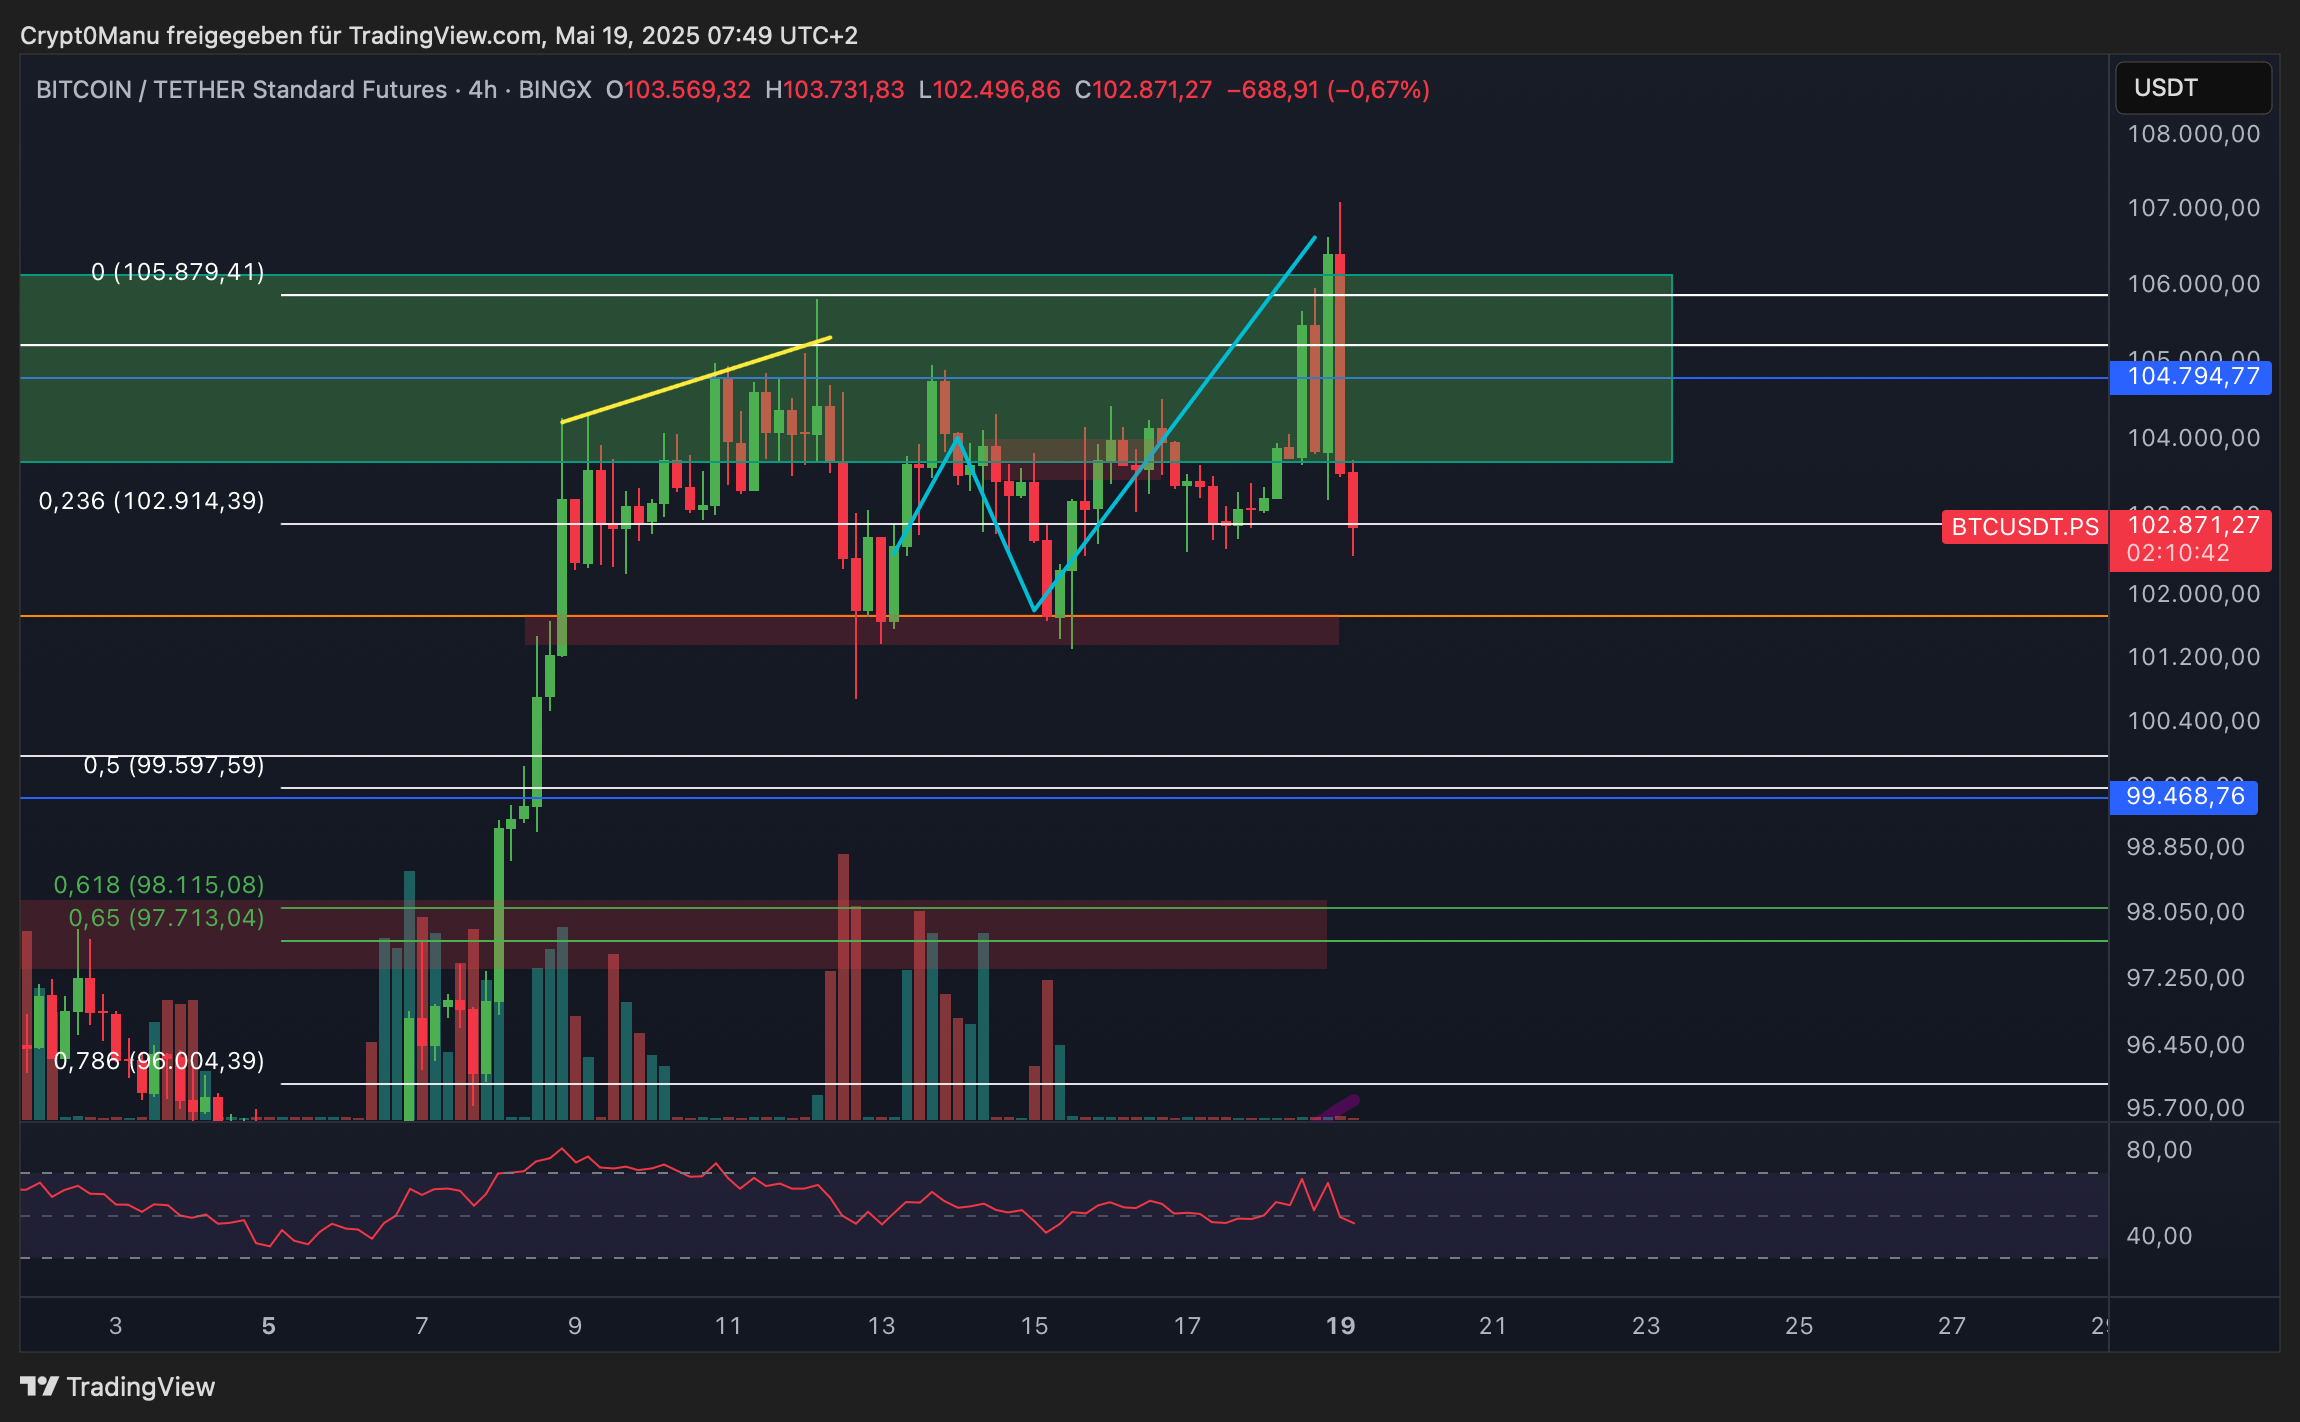Click the TradingView logo at the bottom
Screen dimensions: 2300x1422
coord(118,1387)
